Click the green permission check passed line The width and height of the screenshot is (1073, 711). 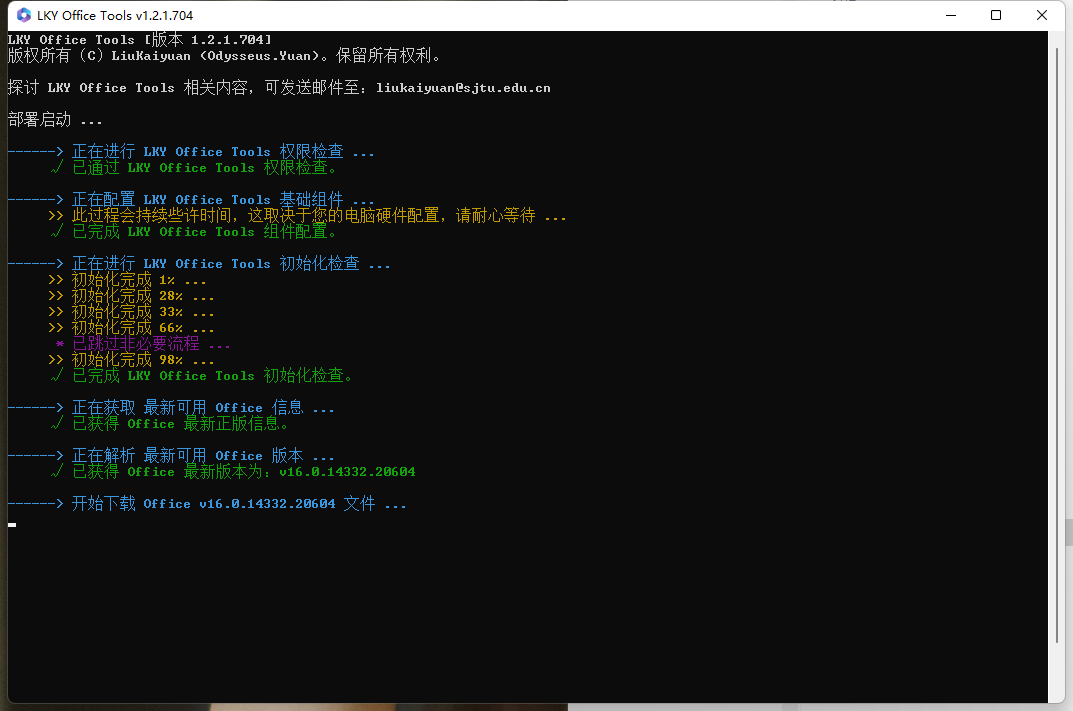click(194, 168)
